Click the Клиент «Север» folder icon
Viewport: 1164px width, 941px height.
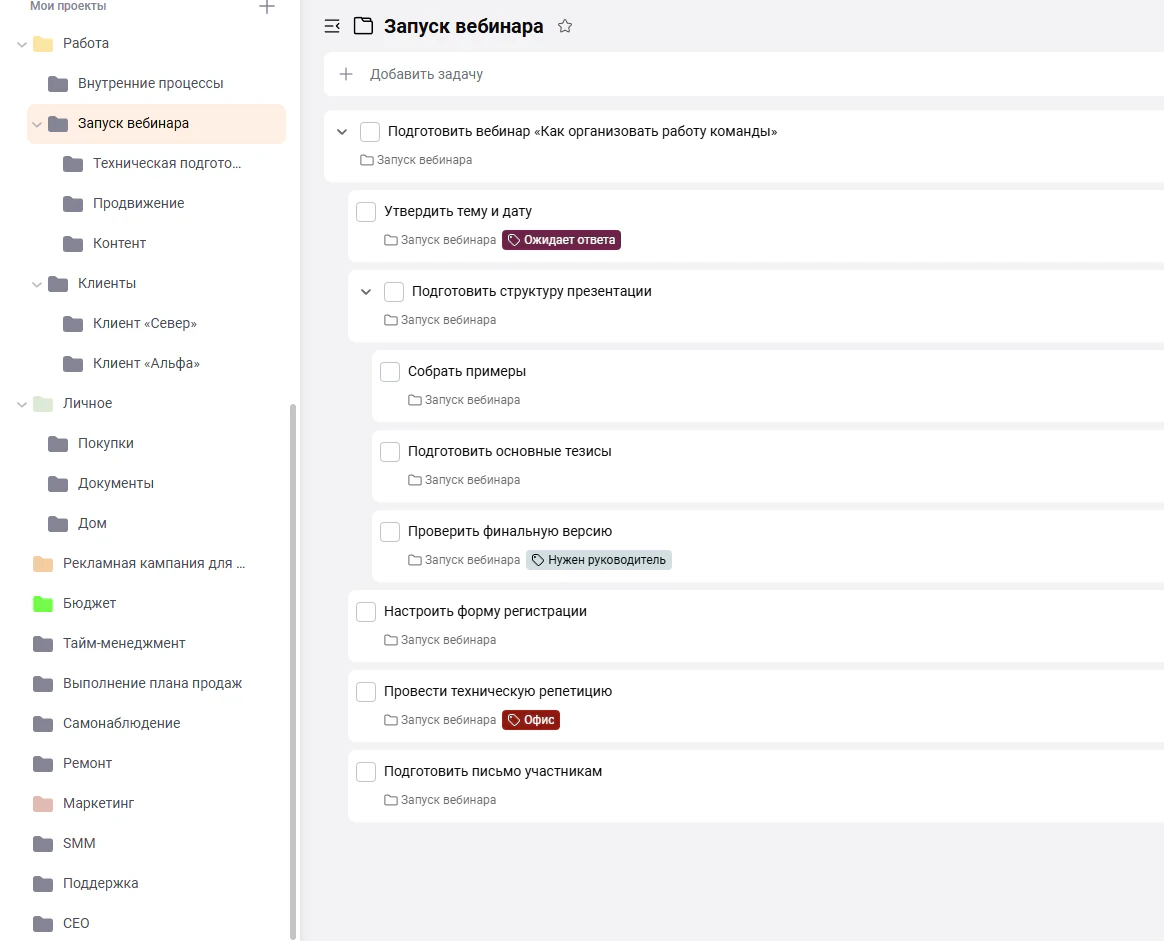coord(73,324)
